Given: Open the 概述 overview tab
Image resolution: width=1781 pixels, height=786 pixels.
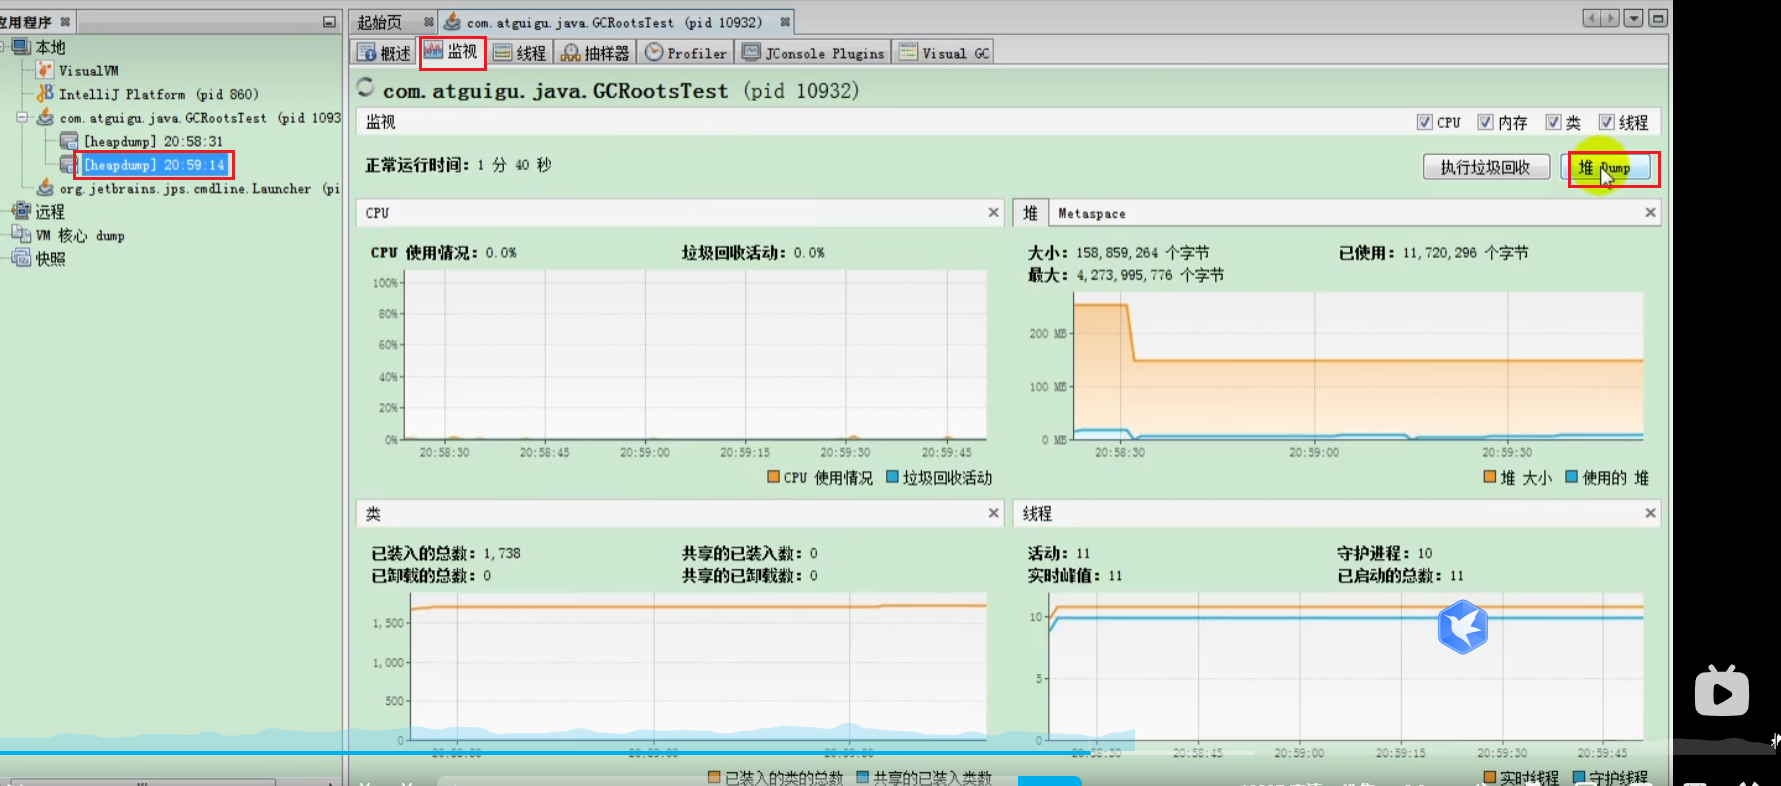Looking at the screenshot, I should [x=384, y=53].
